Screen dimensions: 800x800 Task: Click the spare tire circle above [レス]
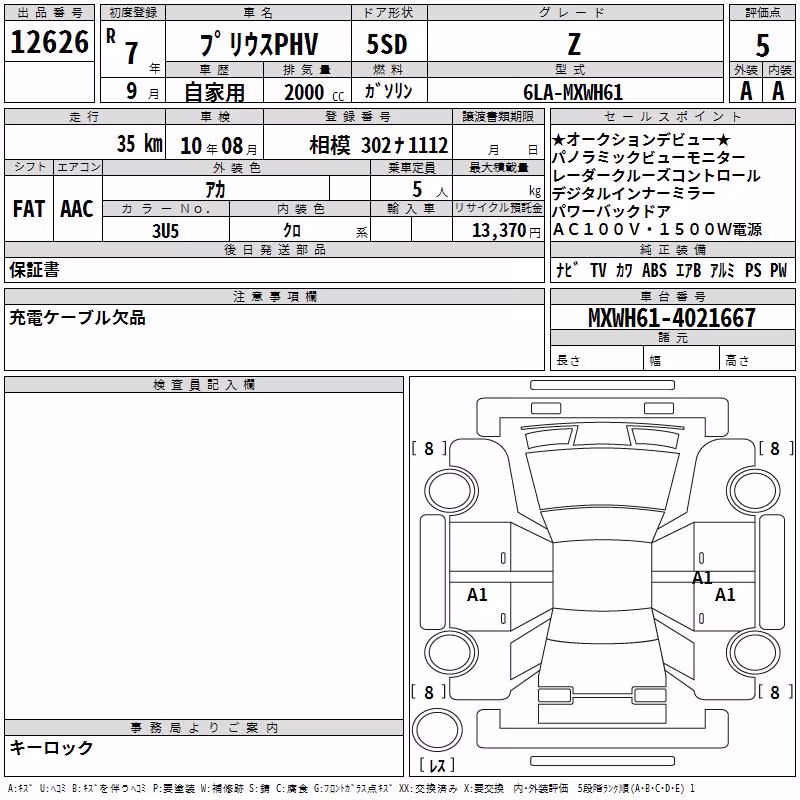(437, 730)
